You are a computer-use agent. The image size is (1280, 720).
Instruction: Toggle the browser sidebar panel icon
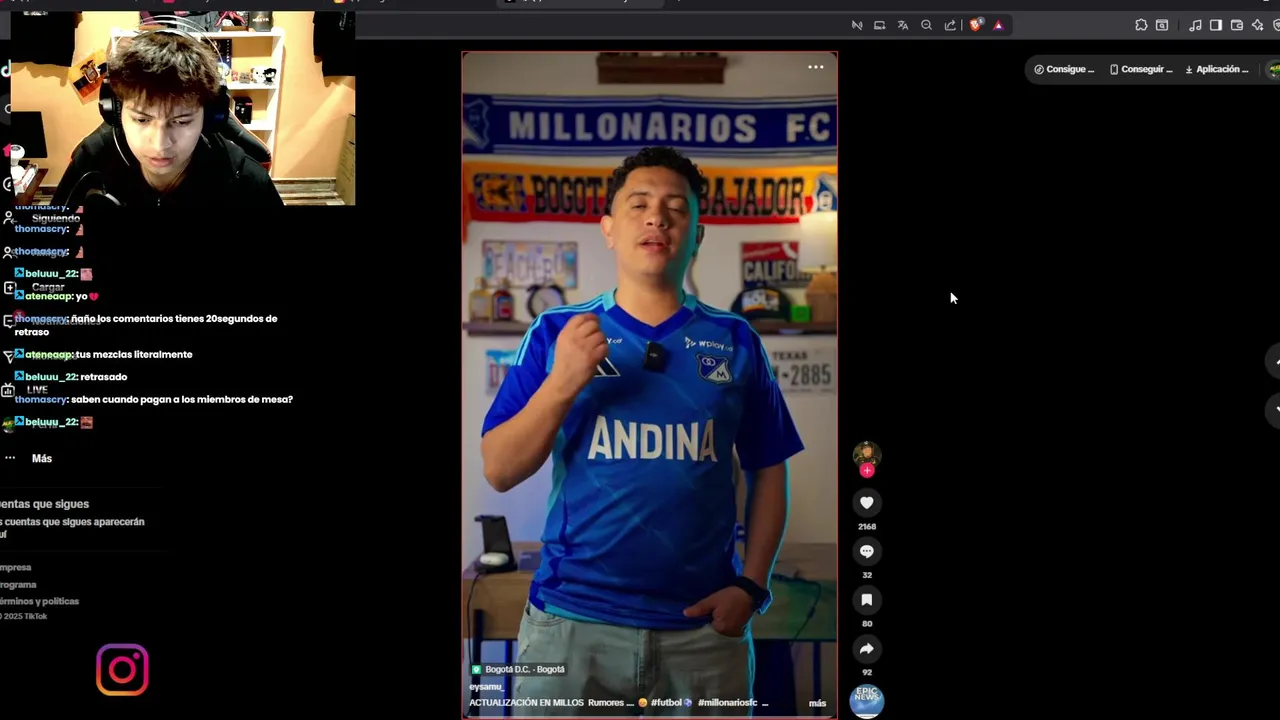tap(1216, 25)
